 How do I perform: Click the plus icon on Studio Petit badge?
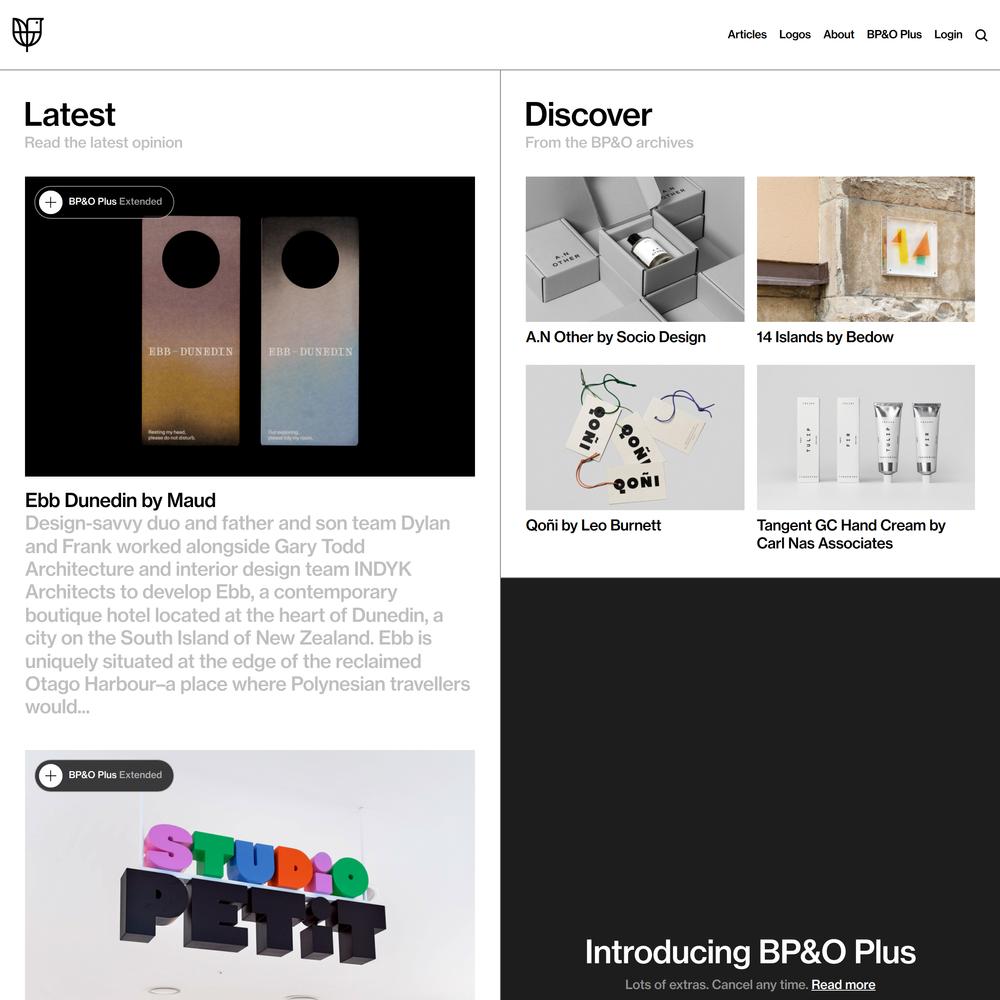tap(50, 776)
